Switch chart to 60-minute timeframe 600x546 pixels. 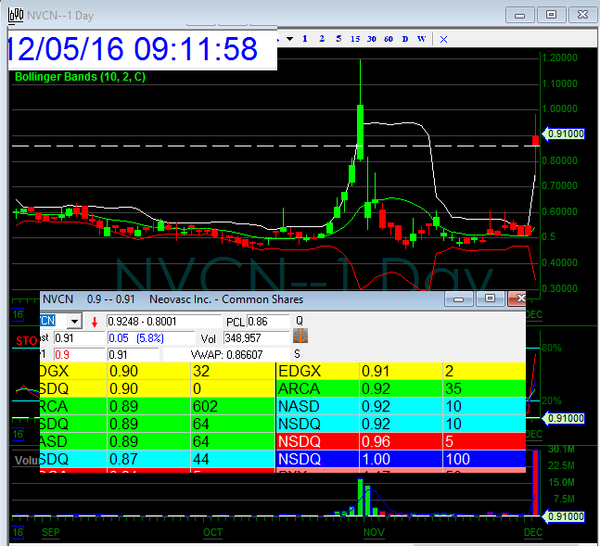388,39
